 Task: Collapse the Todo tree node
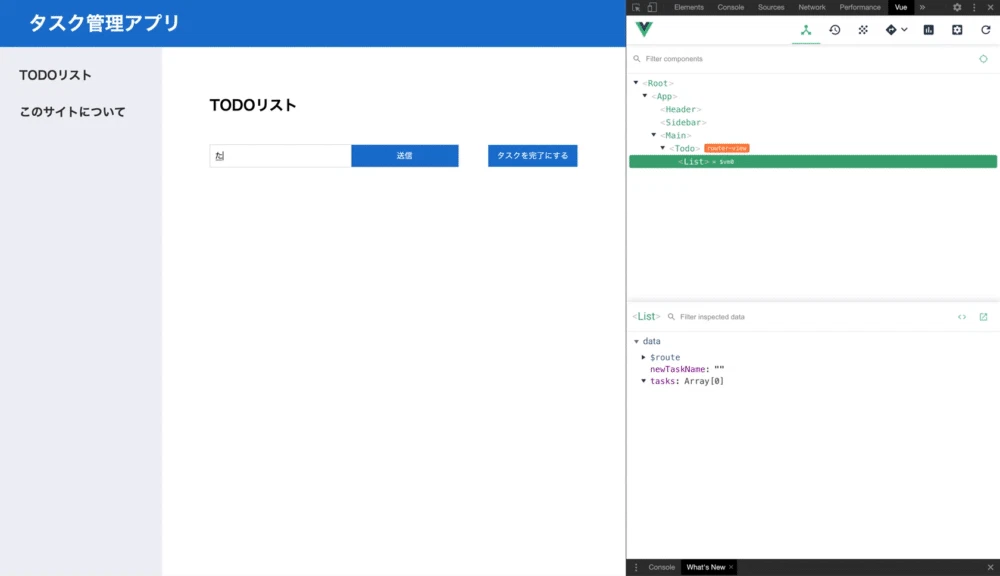click(663, 148)
